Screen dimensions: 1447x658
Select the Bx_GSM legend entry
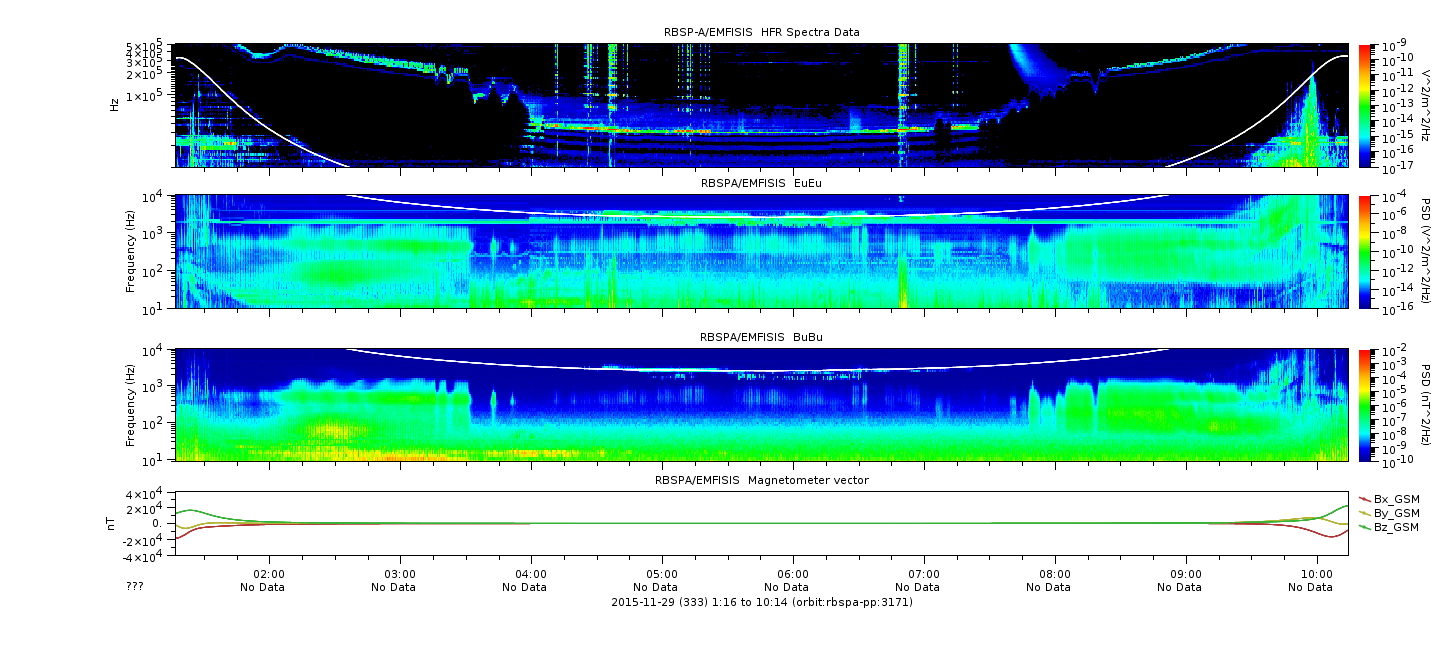click(x=1396, y=499)
